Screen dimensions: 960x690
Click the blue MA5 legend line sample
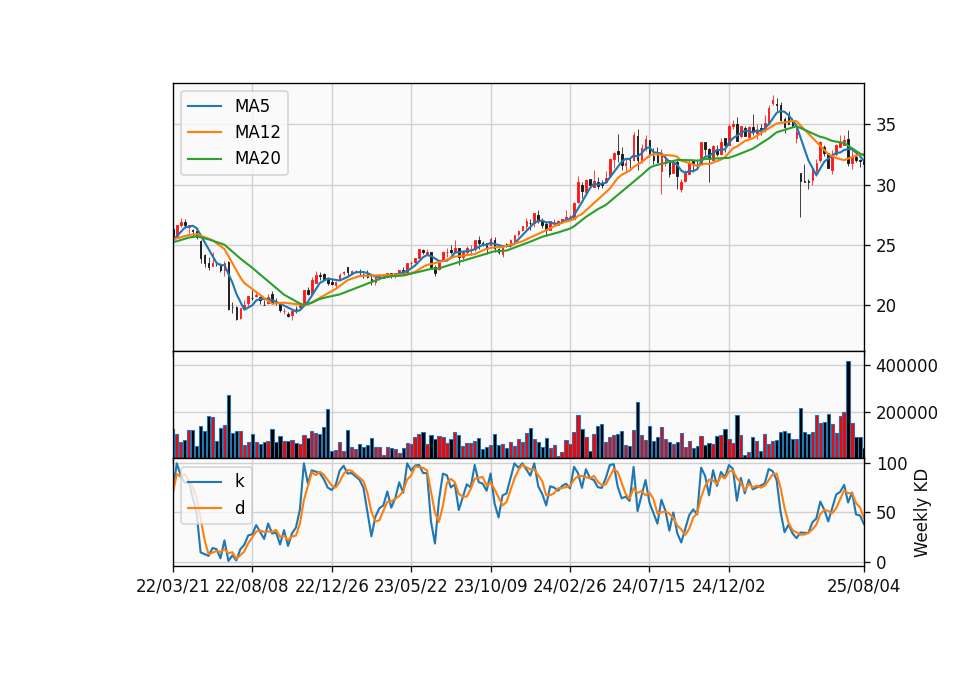click(x=205, y=106)
